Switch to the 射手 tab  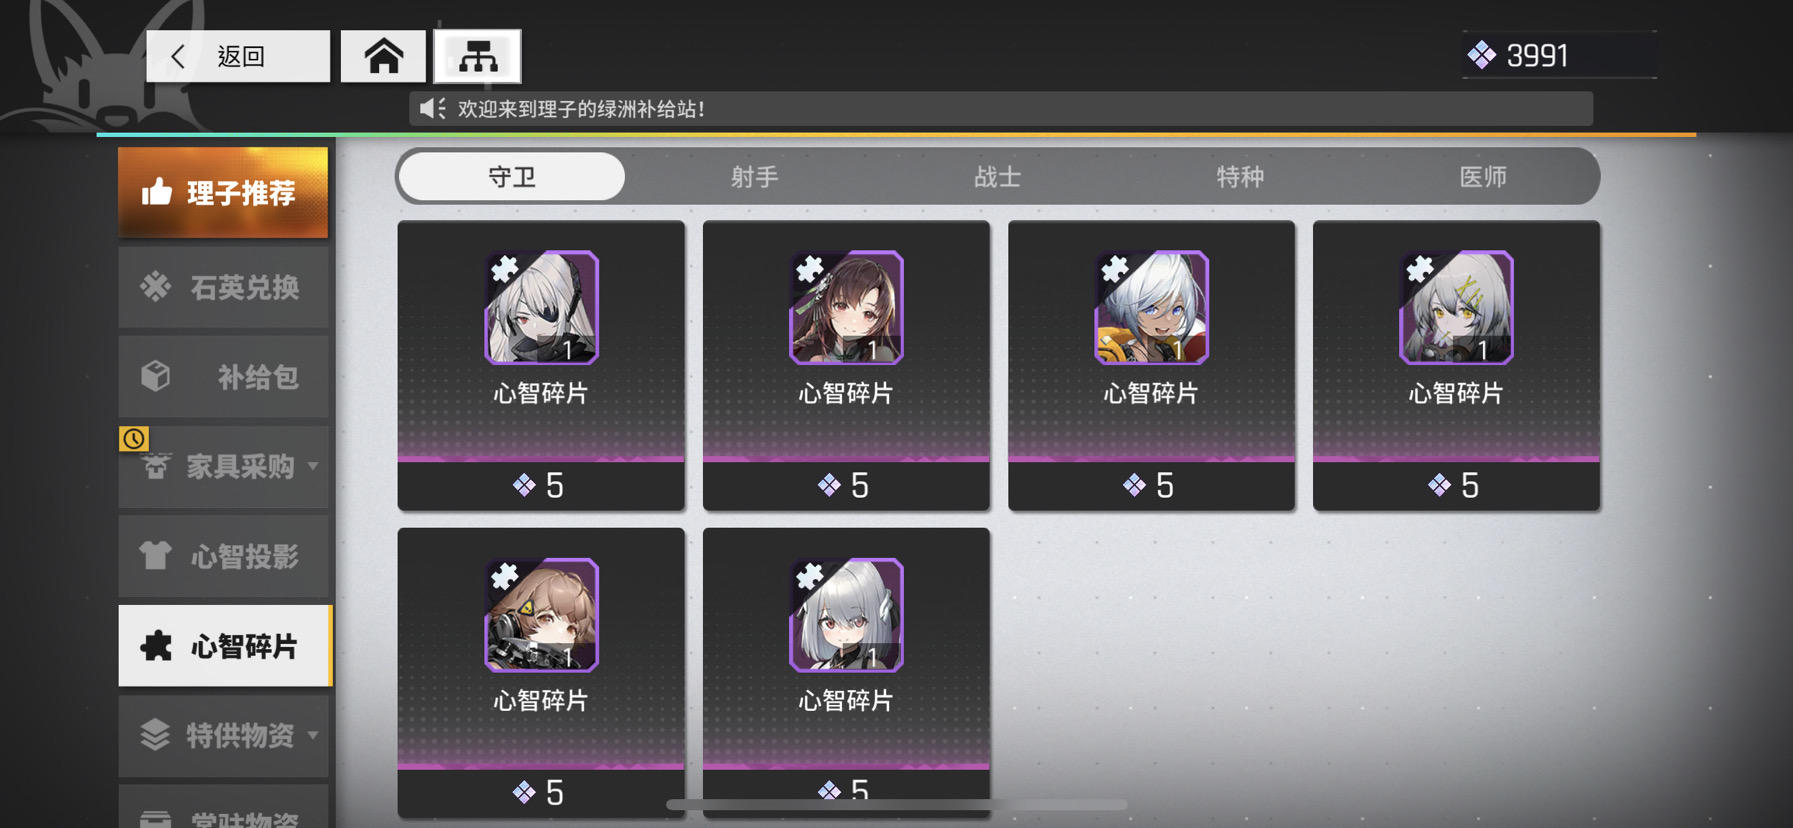click(x=754, y=177)
